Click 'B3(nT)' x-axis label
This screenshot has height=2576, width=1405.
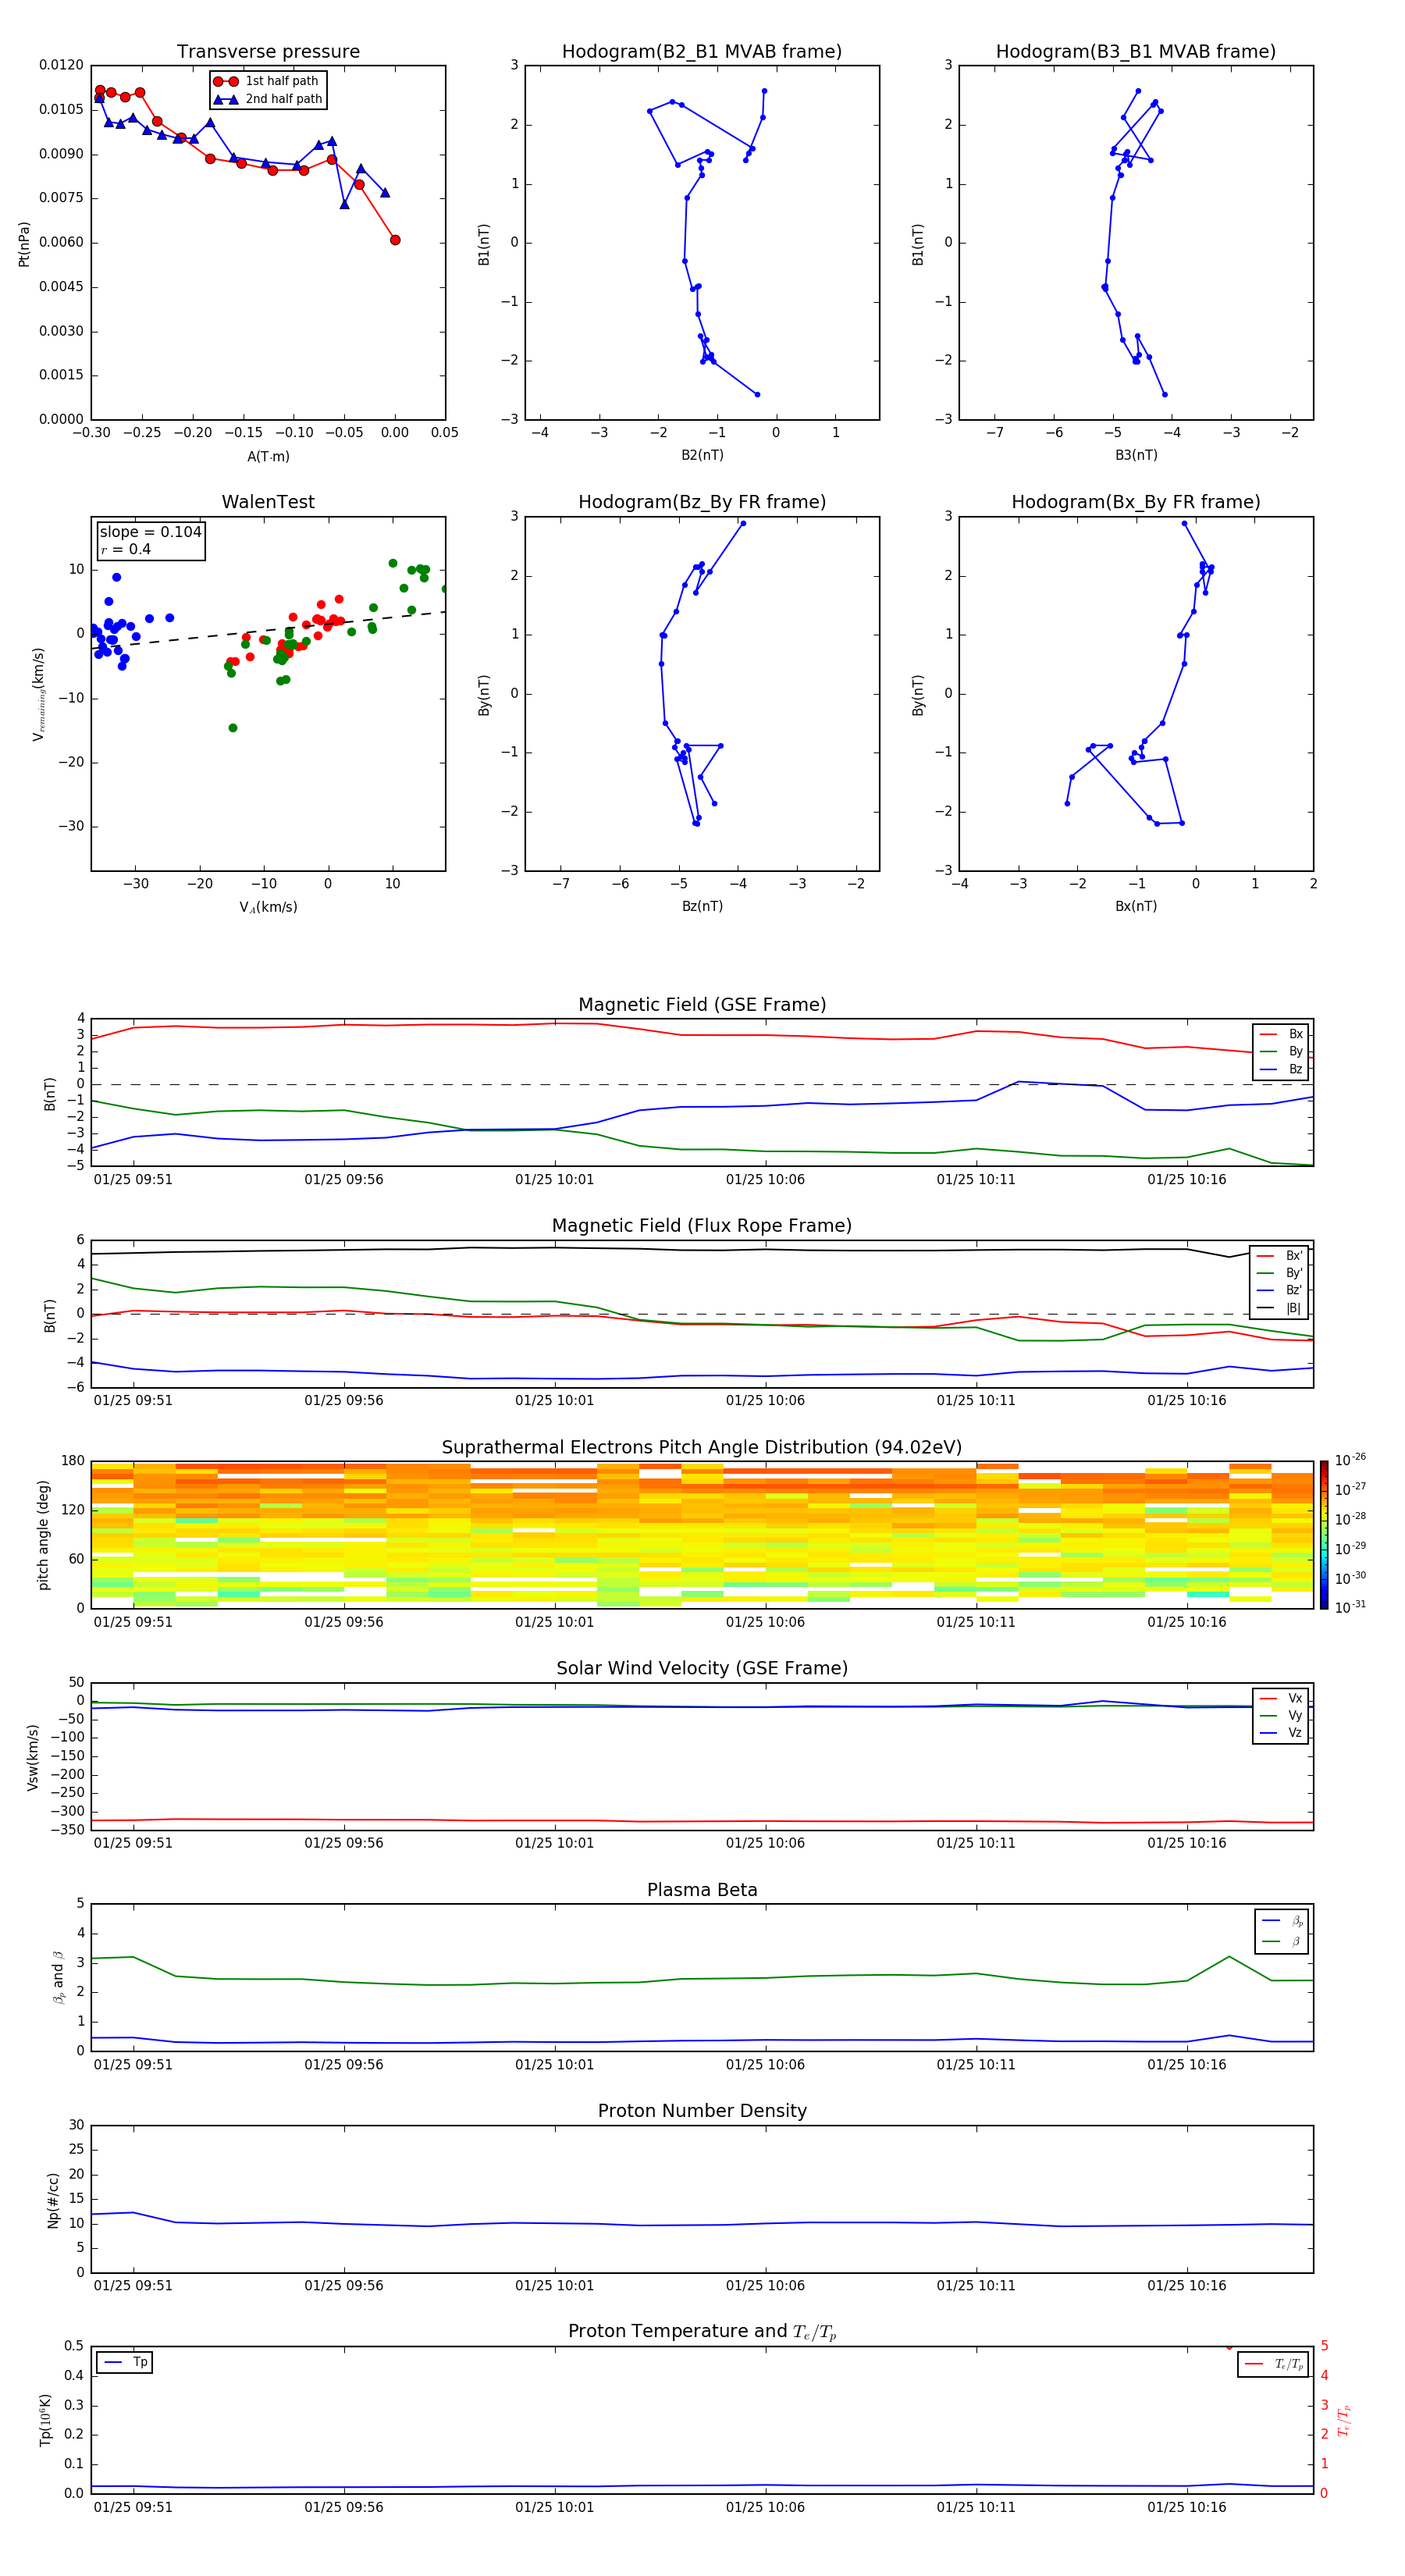tap(1136, 456)
